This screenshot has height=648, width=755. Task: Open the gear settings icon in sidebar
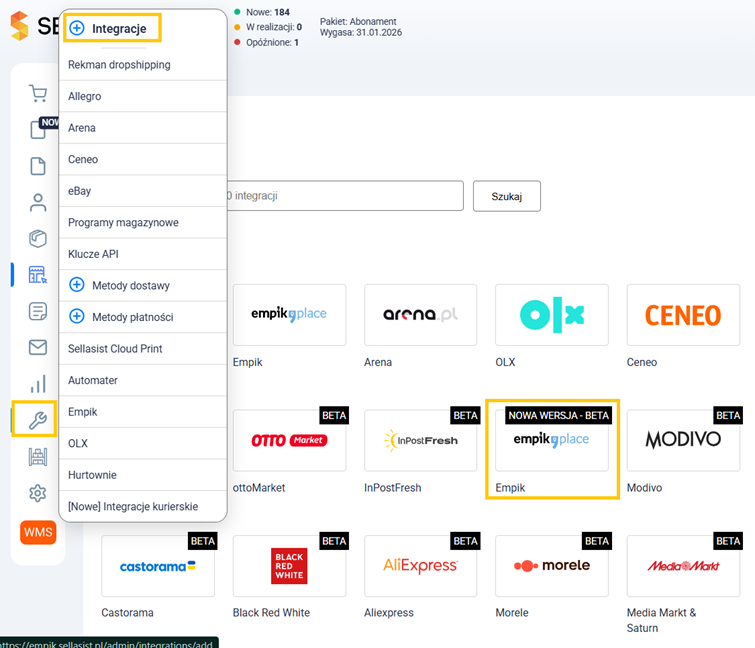click(x=38, y=493)
